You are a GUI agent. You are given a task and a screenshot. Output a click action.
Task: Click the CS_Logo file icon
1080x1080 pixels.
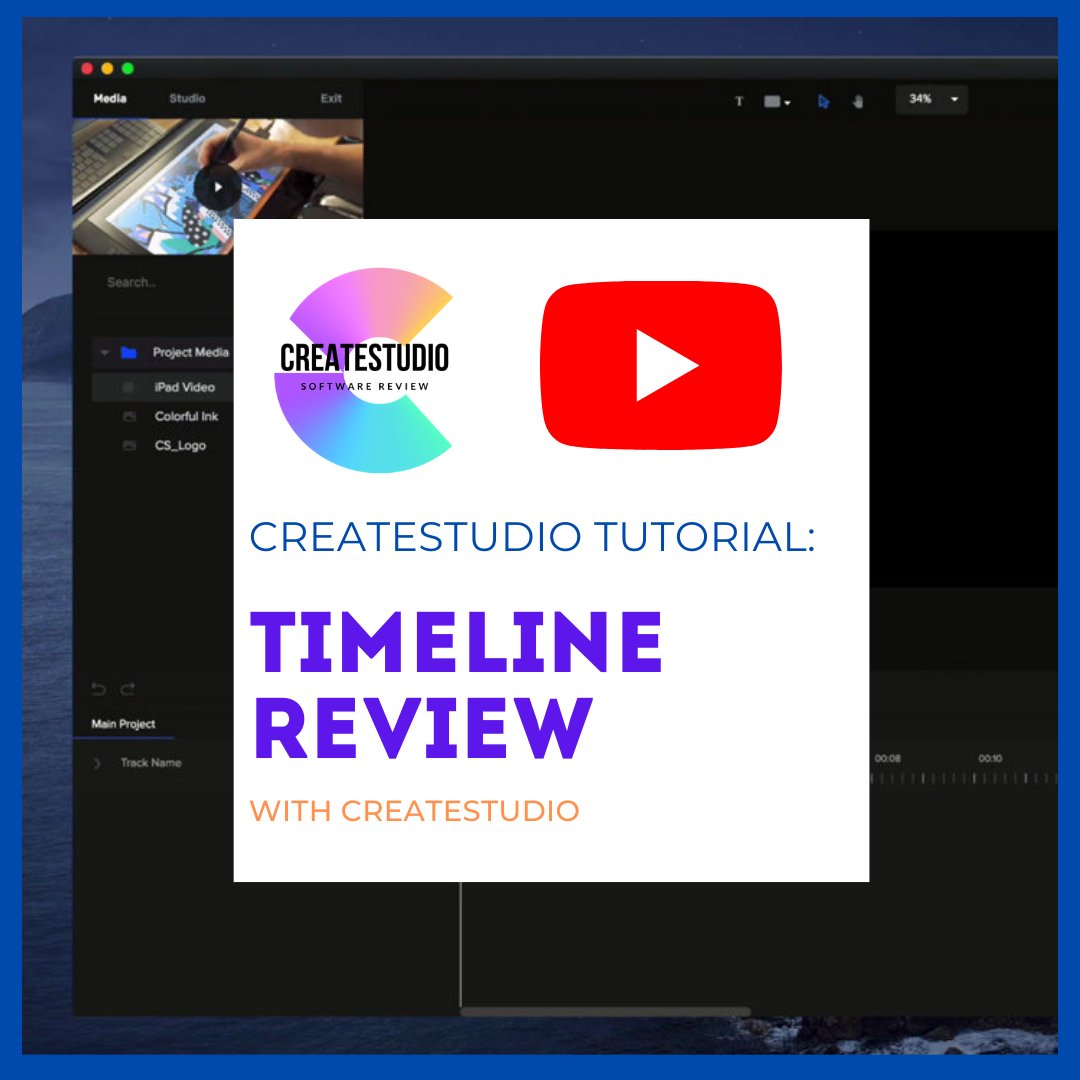129,446
